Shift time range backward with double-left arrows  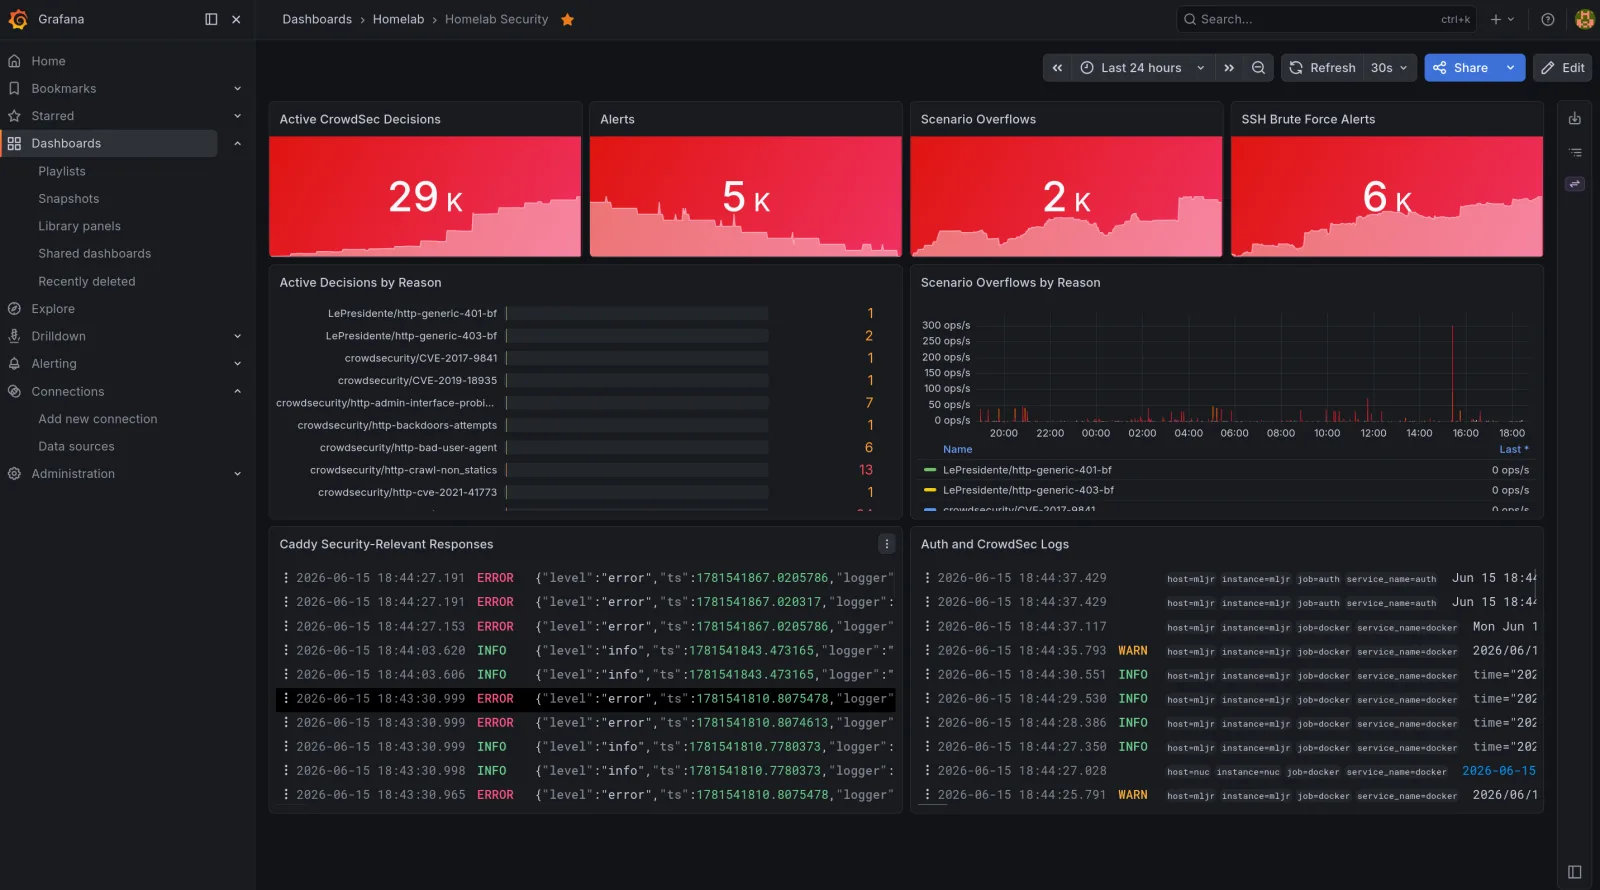[1057, 68]
